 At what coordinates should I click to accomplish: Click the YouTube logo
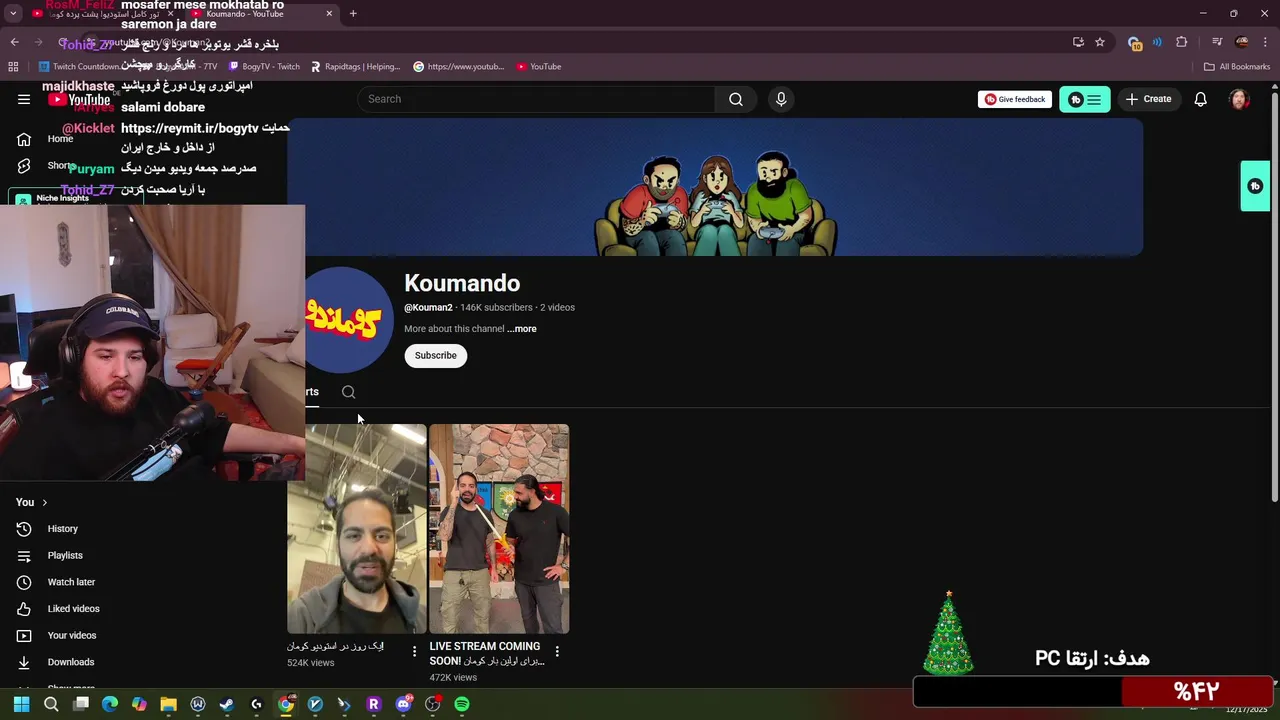point(80,99)
